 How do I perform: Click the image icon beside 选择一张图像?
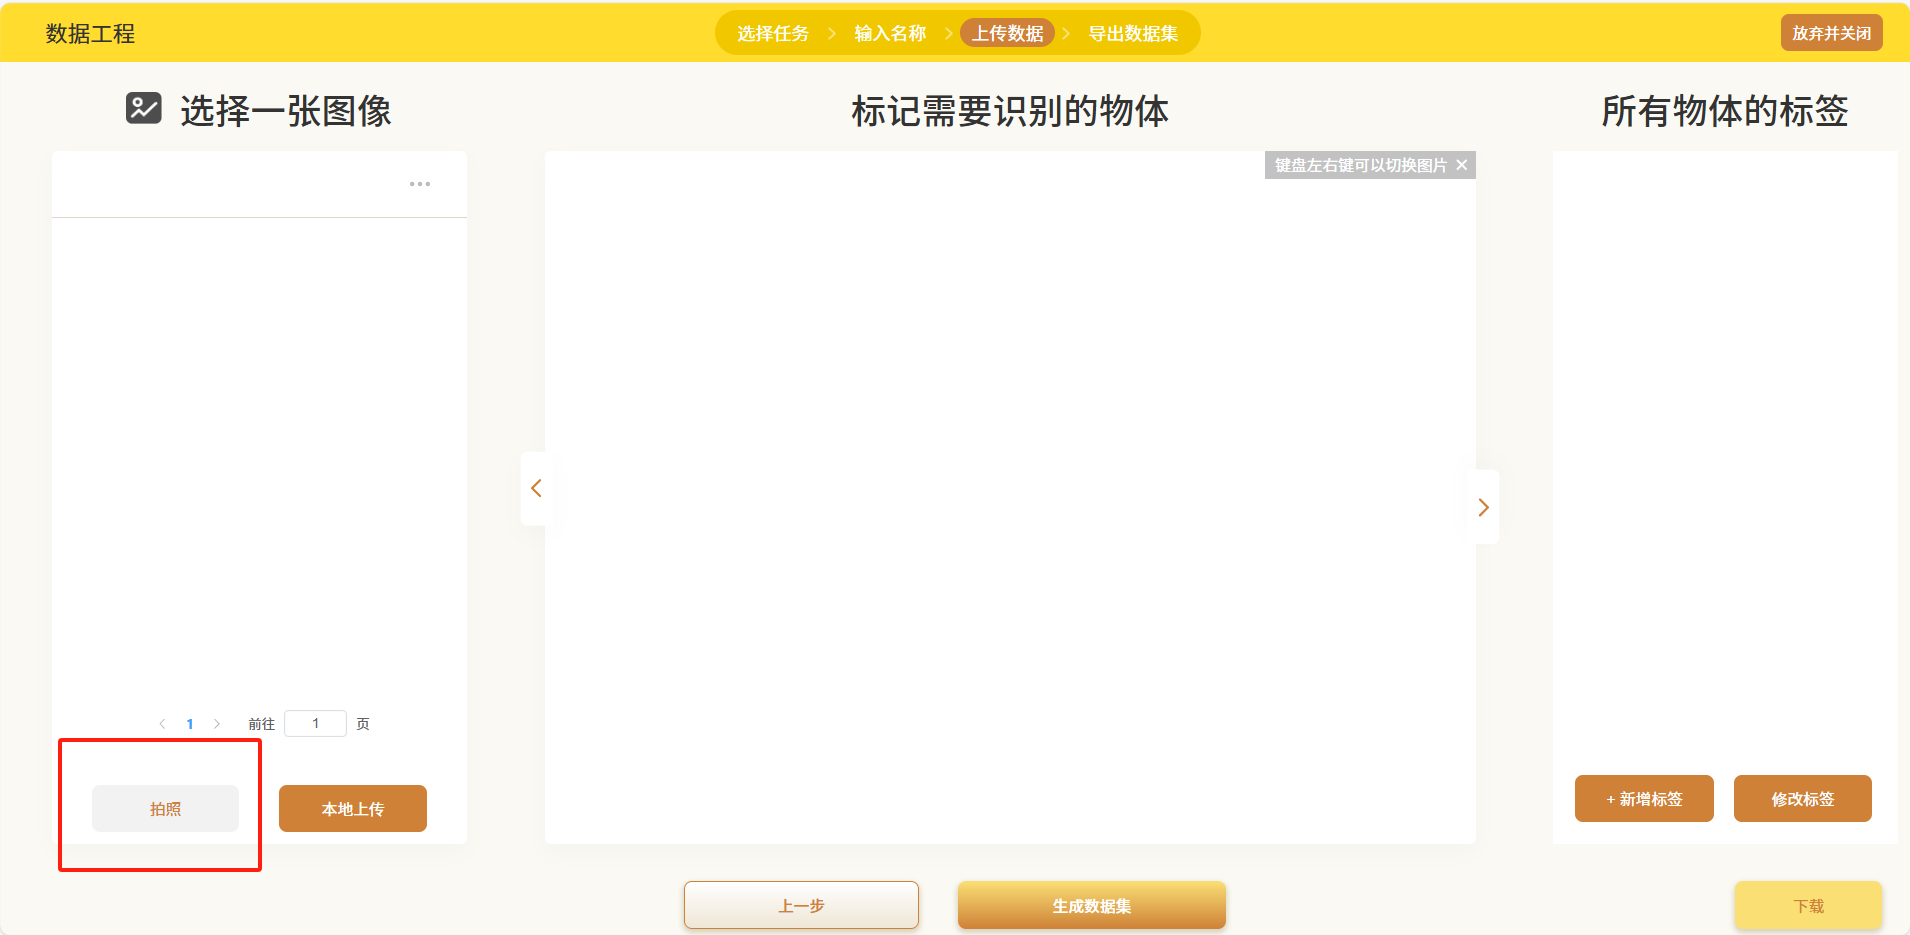tap(143, 108)
